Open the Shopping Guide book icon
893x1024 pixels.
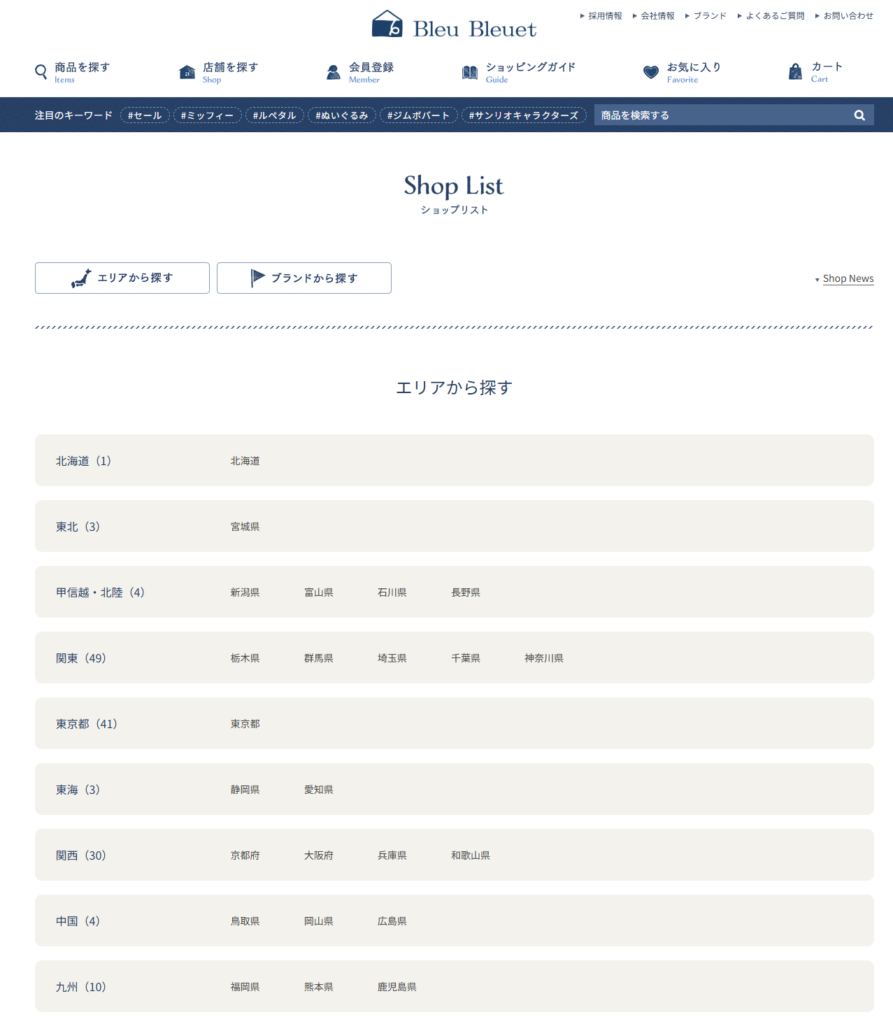[470, 72]
